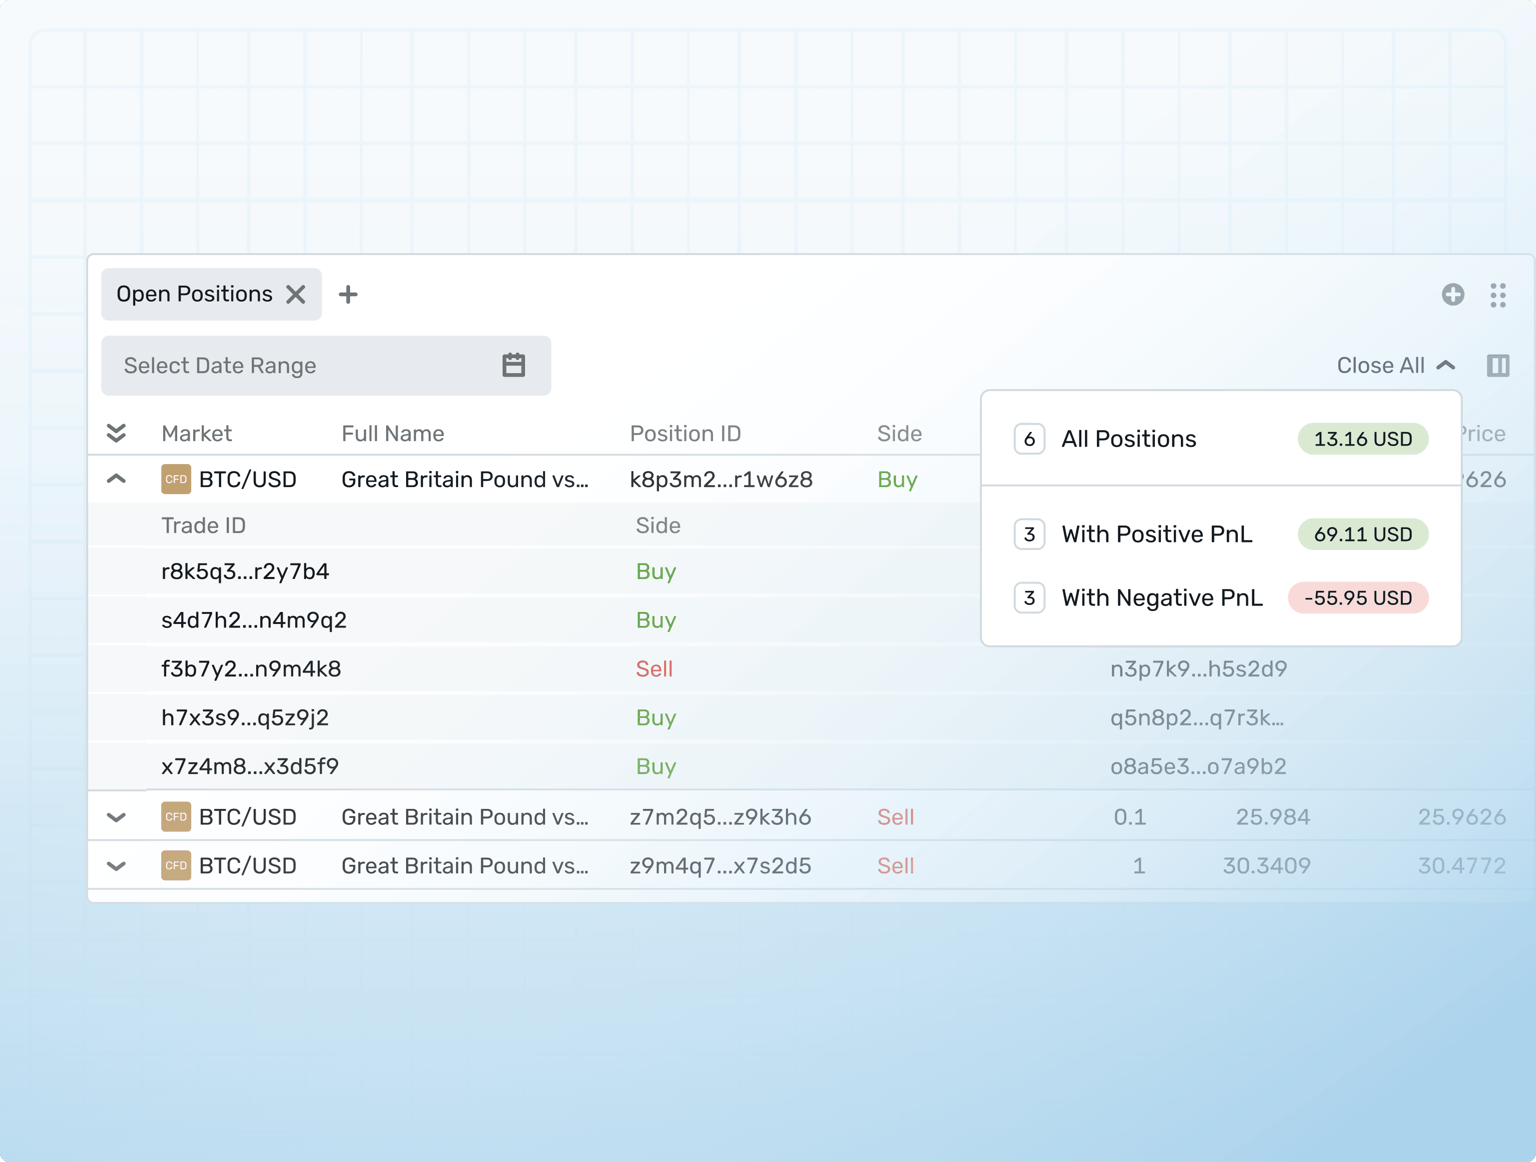Choose With Positive PnL option
This screenshot has height=1162, width=1536.
1221,534
